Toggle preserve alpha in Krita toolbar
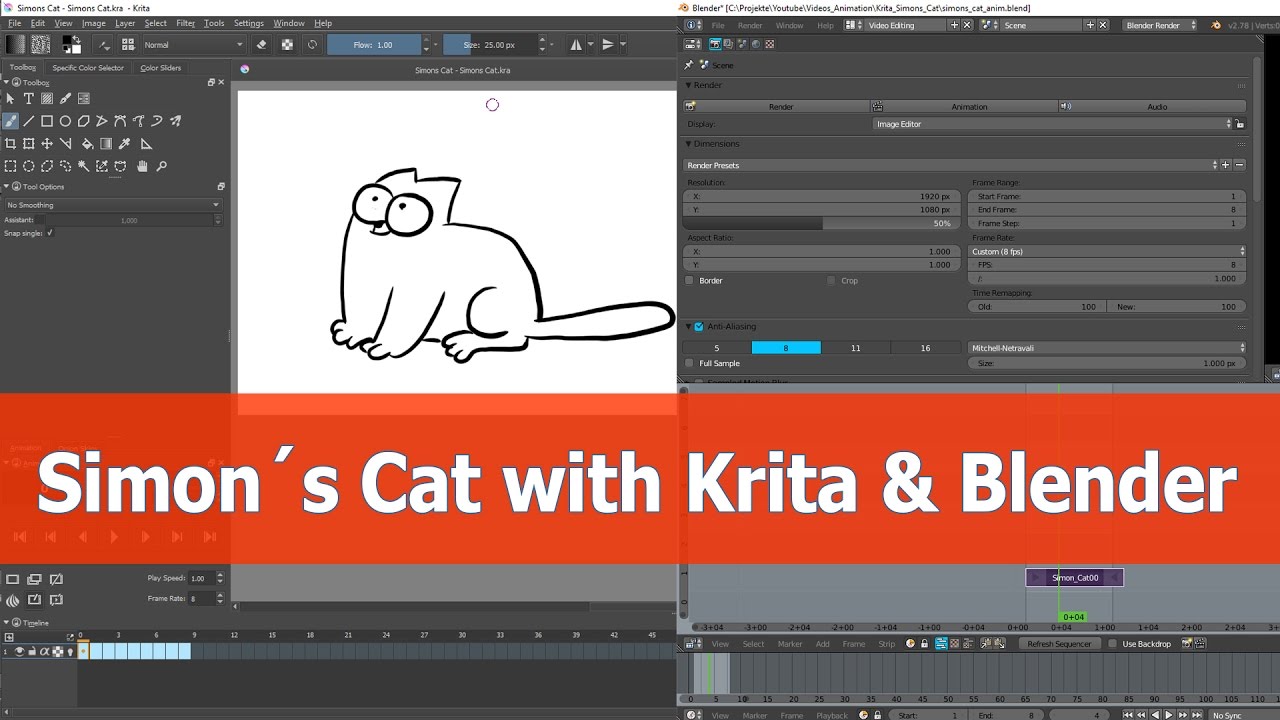Image resolution: width=1280 pixels, height=720 pixels. pyautogui.click(x=287, y=44)
